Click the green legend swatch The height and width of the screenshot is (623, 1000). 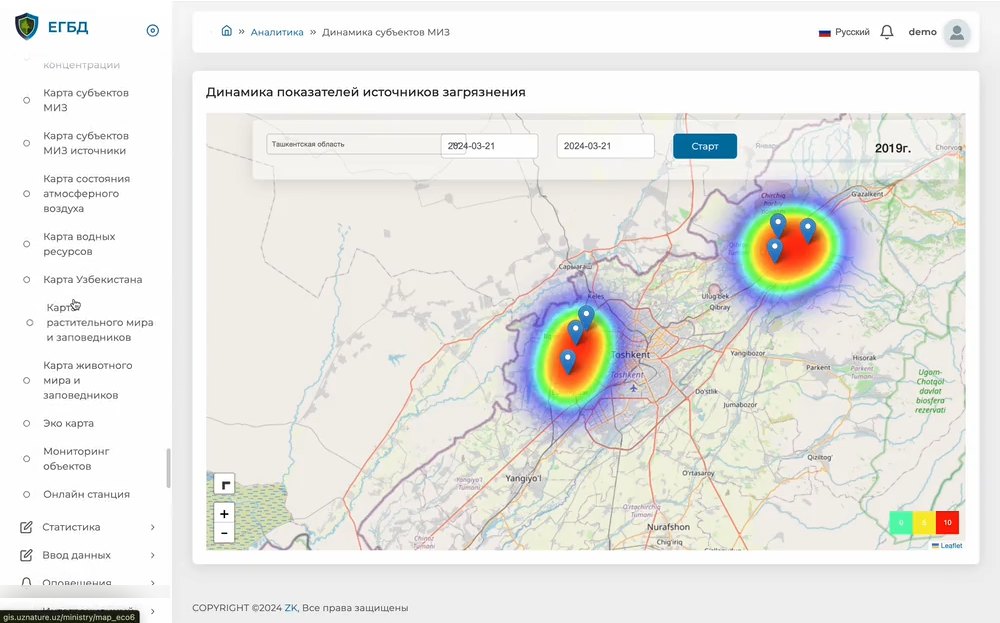tap(901, 522)
